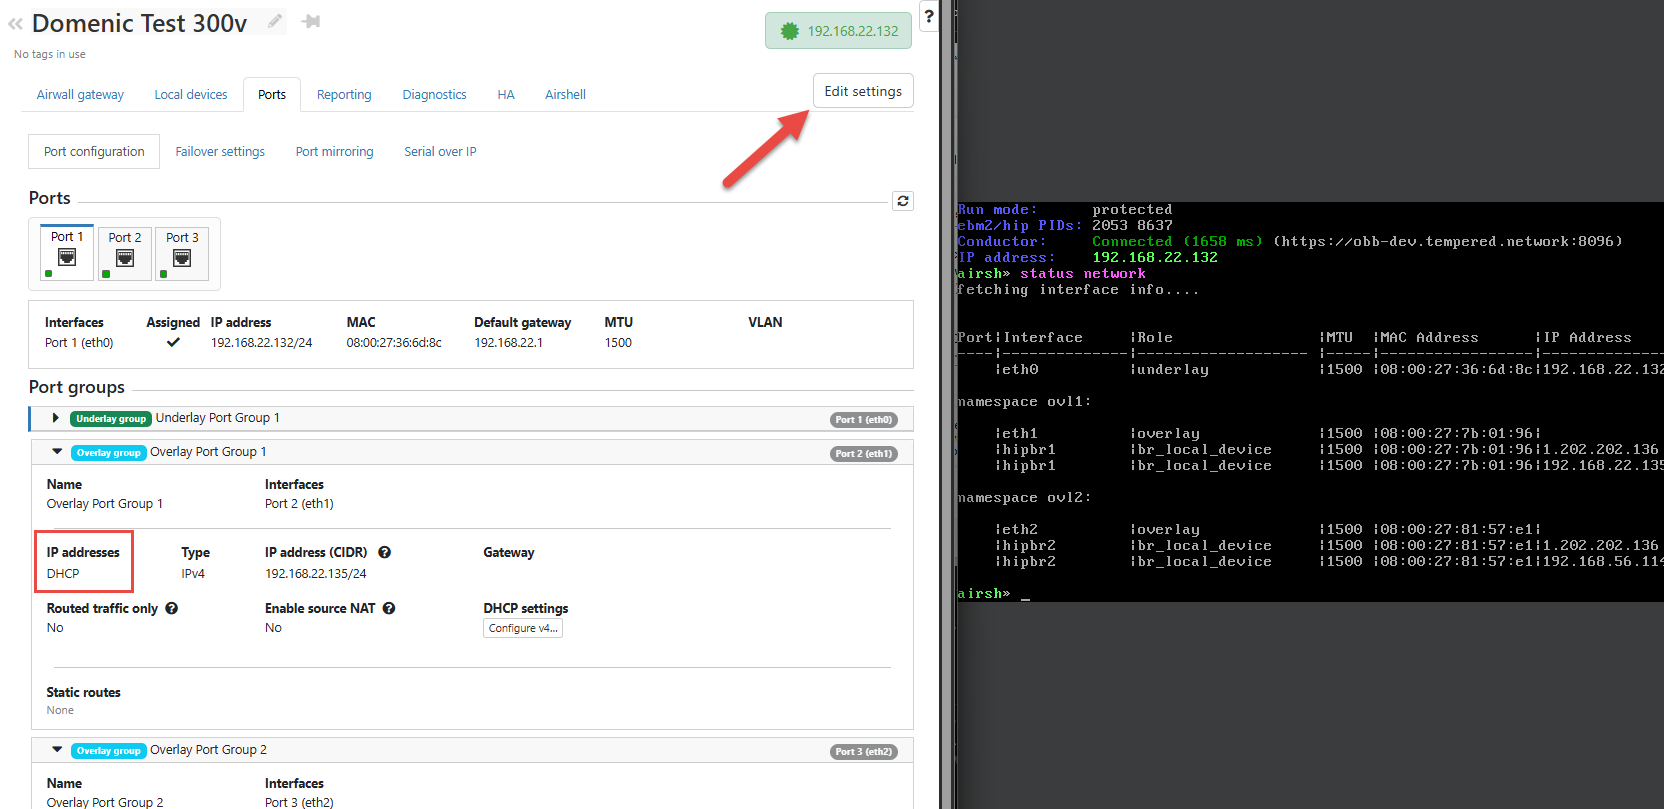Click the Port 1 (eth0) interface text
Viewport: 1664px width, 809px height.
point(79,343)
